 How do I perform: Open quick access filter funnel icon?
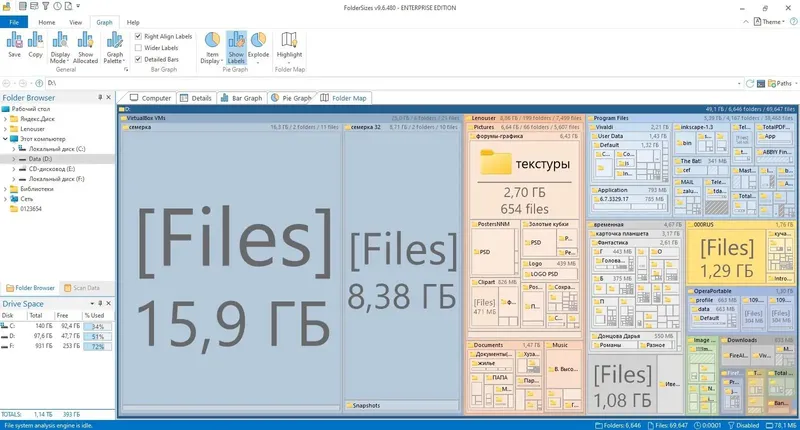(x=45, y=6)
